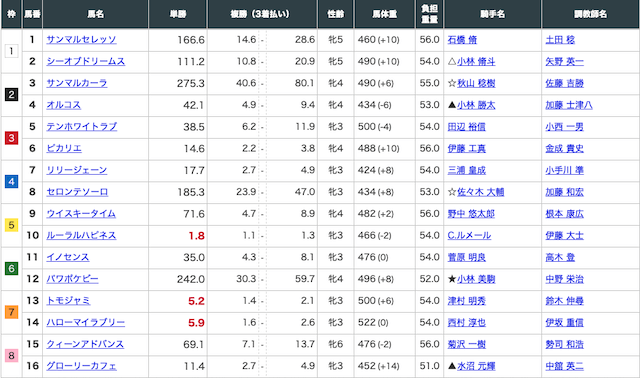Open horse セロンテソーロ link
This screenshot has height=378, width=640.
77,192
